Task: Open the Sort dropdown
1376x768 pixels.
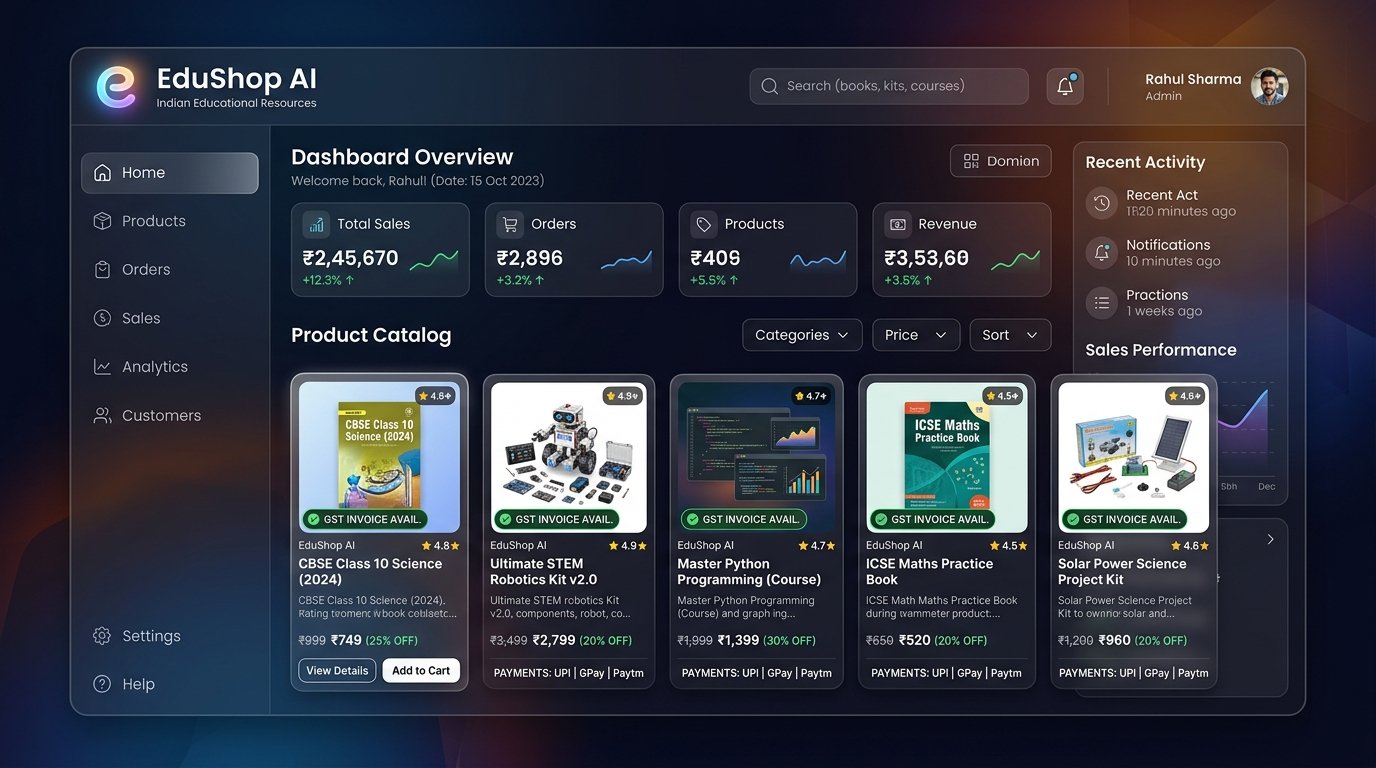Action: [1010, 335]
